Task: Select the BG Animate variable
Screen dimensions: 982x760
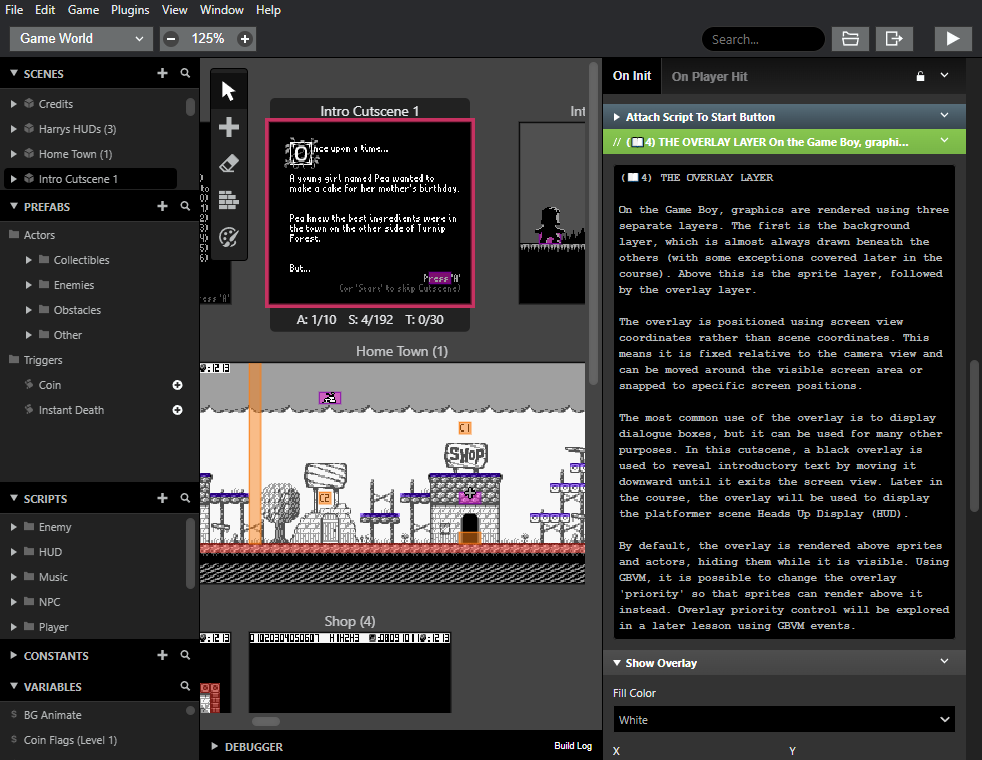Action: click(53, 715)
